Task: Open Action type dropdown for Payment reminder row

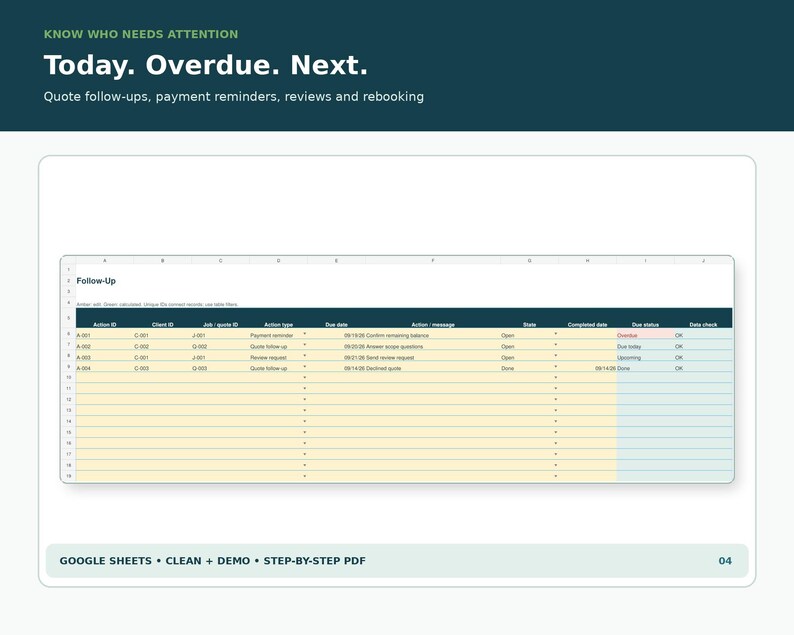Action: [304, 334]
